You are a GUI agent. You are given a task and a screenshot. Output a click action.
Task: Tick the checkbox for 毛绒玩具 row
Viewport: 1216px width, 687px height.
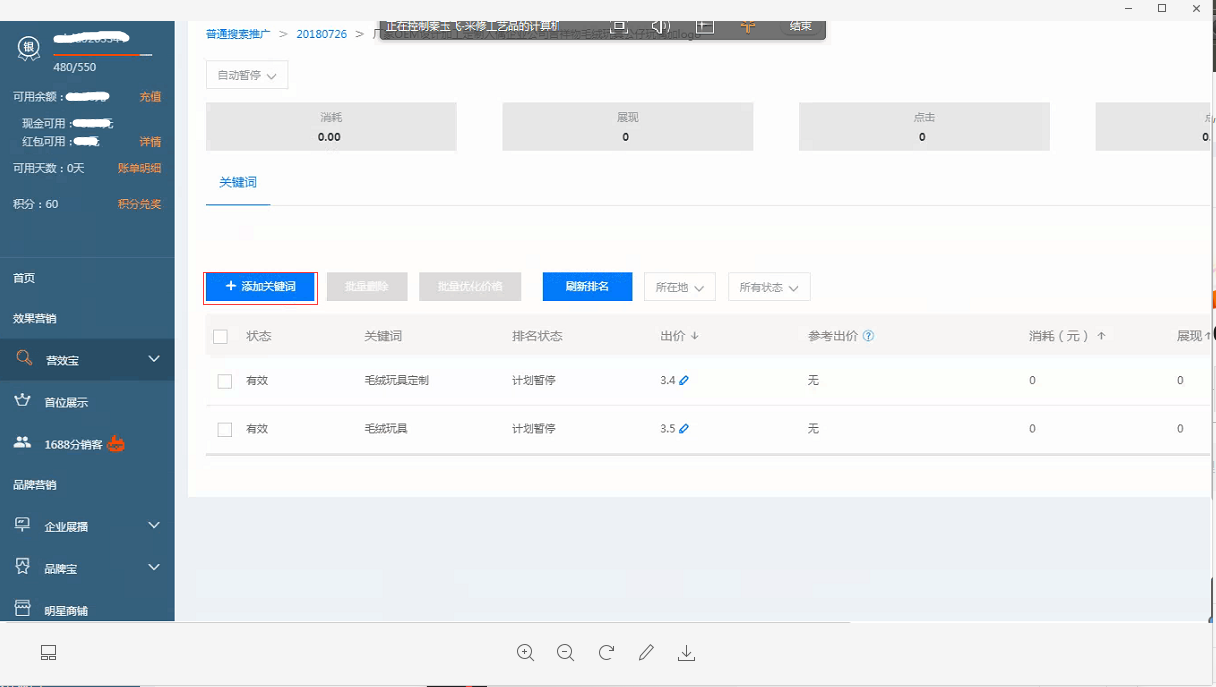coord(225,429)
